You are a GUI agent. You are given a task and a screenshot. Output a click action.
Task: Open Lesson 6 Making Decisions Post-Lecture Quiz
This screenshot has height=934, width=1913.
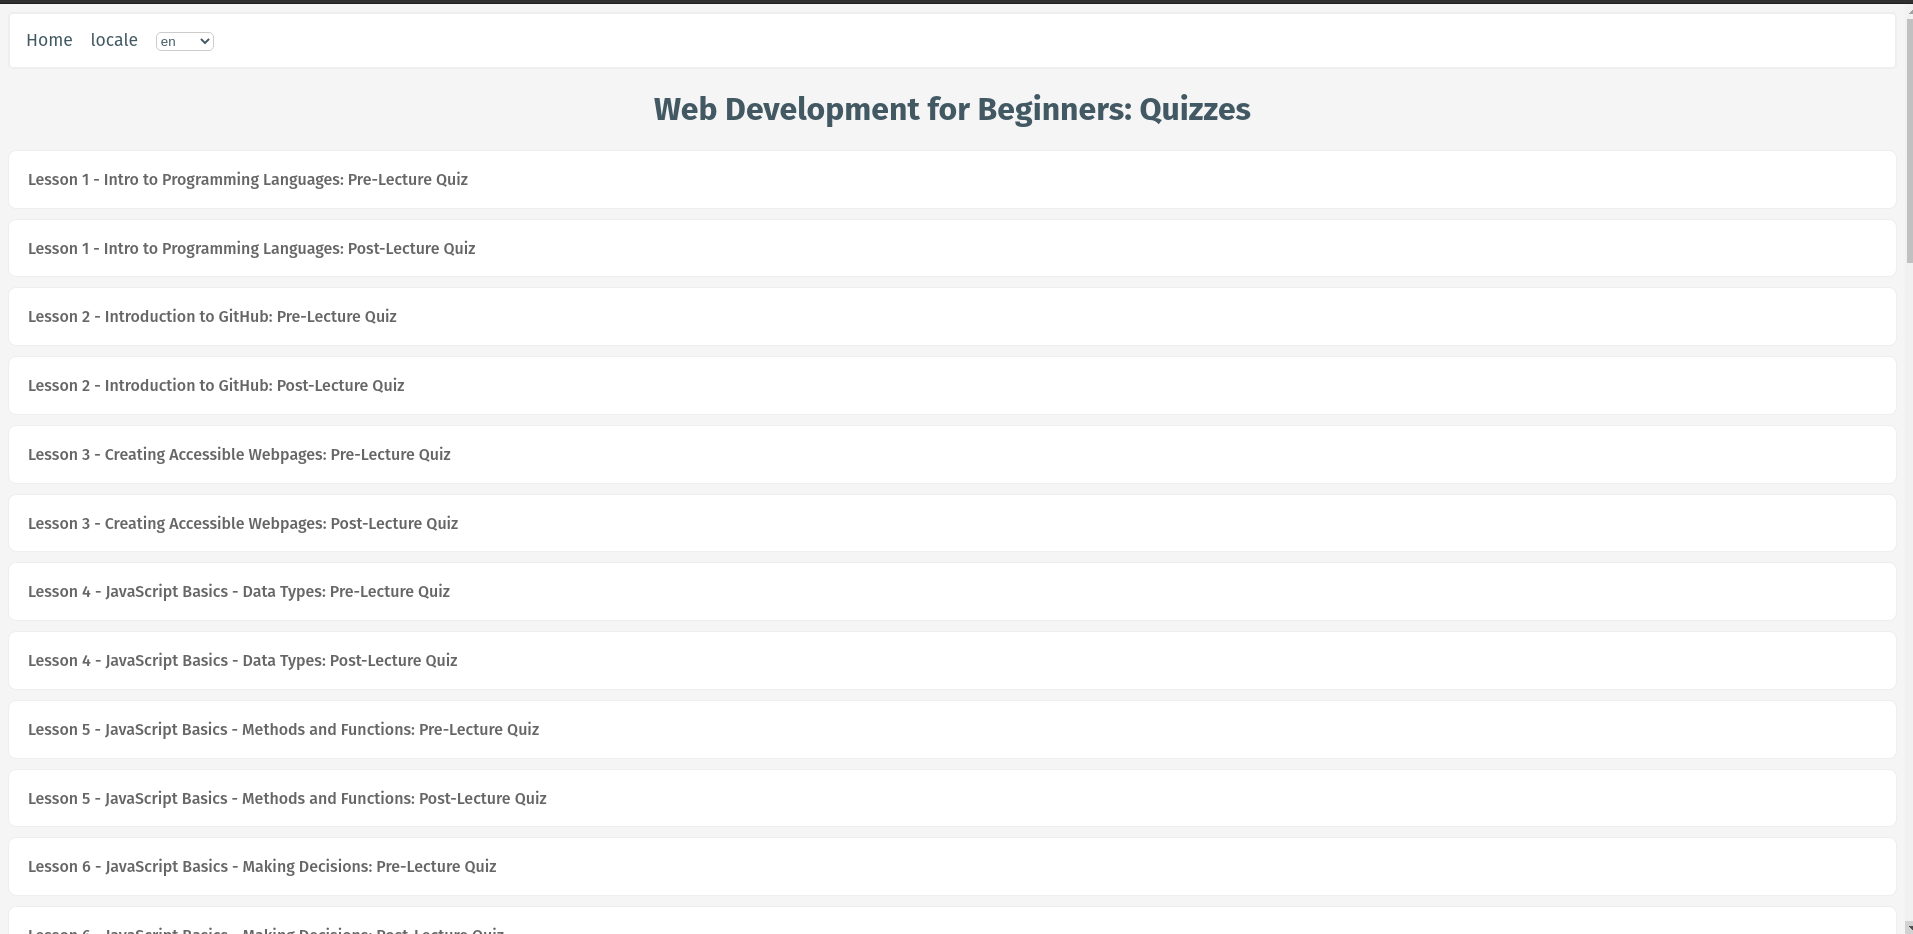[266, 930]
